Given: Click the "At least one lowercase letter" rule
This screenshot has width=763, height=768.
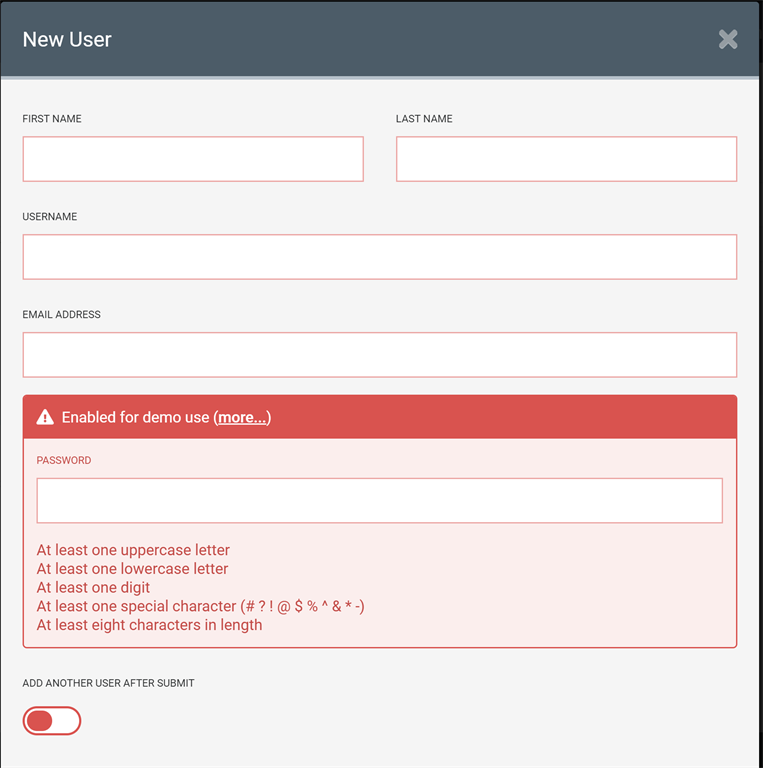Looking at the screenshot, I should tap(132, 569).
